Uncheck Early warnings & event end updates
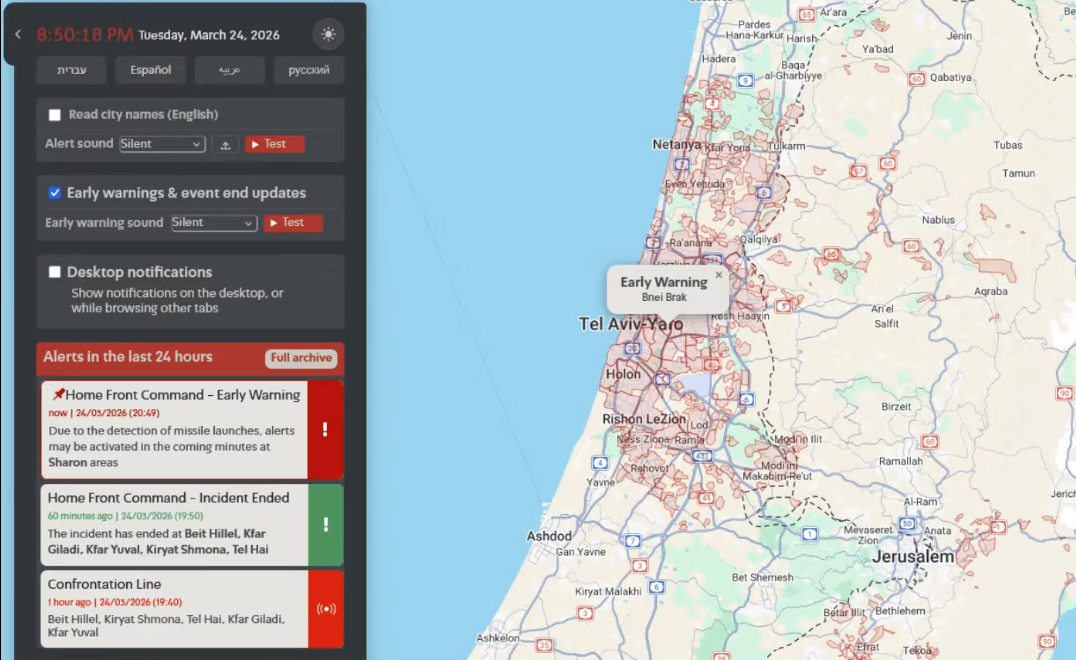This screenshot has height=660, width=1076. point(55,193)
